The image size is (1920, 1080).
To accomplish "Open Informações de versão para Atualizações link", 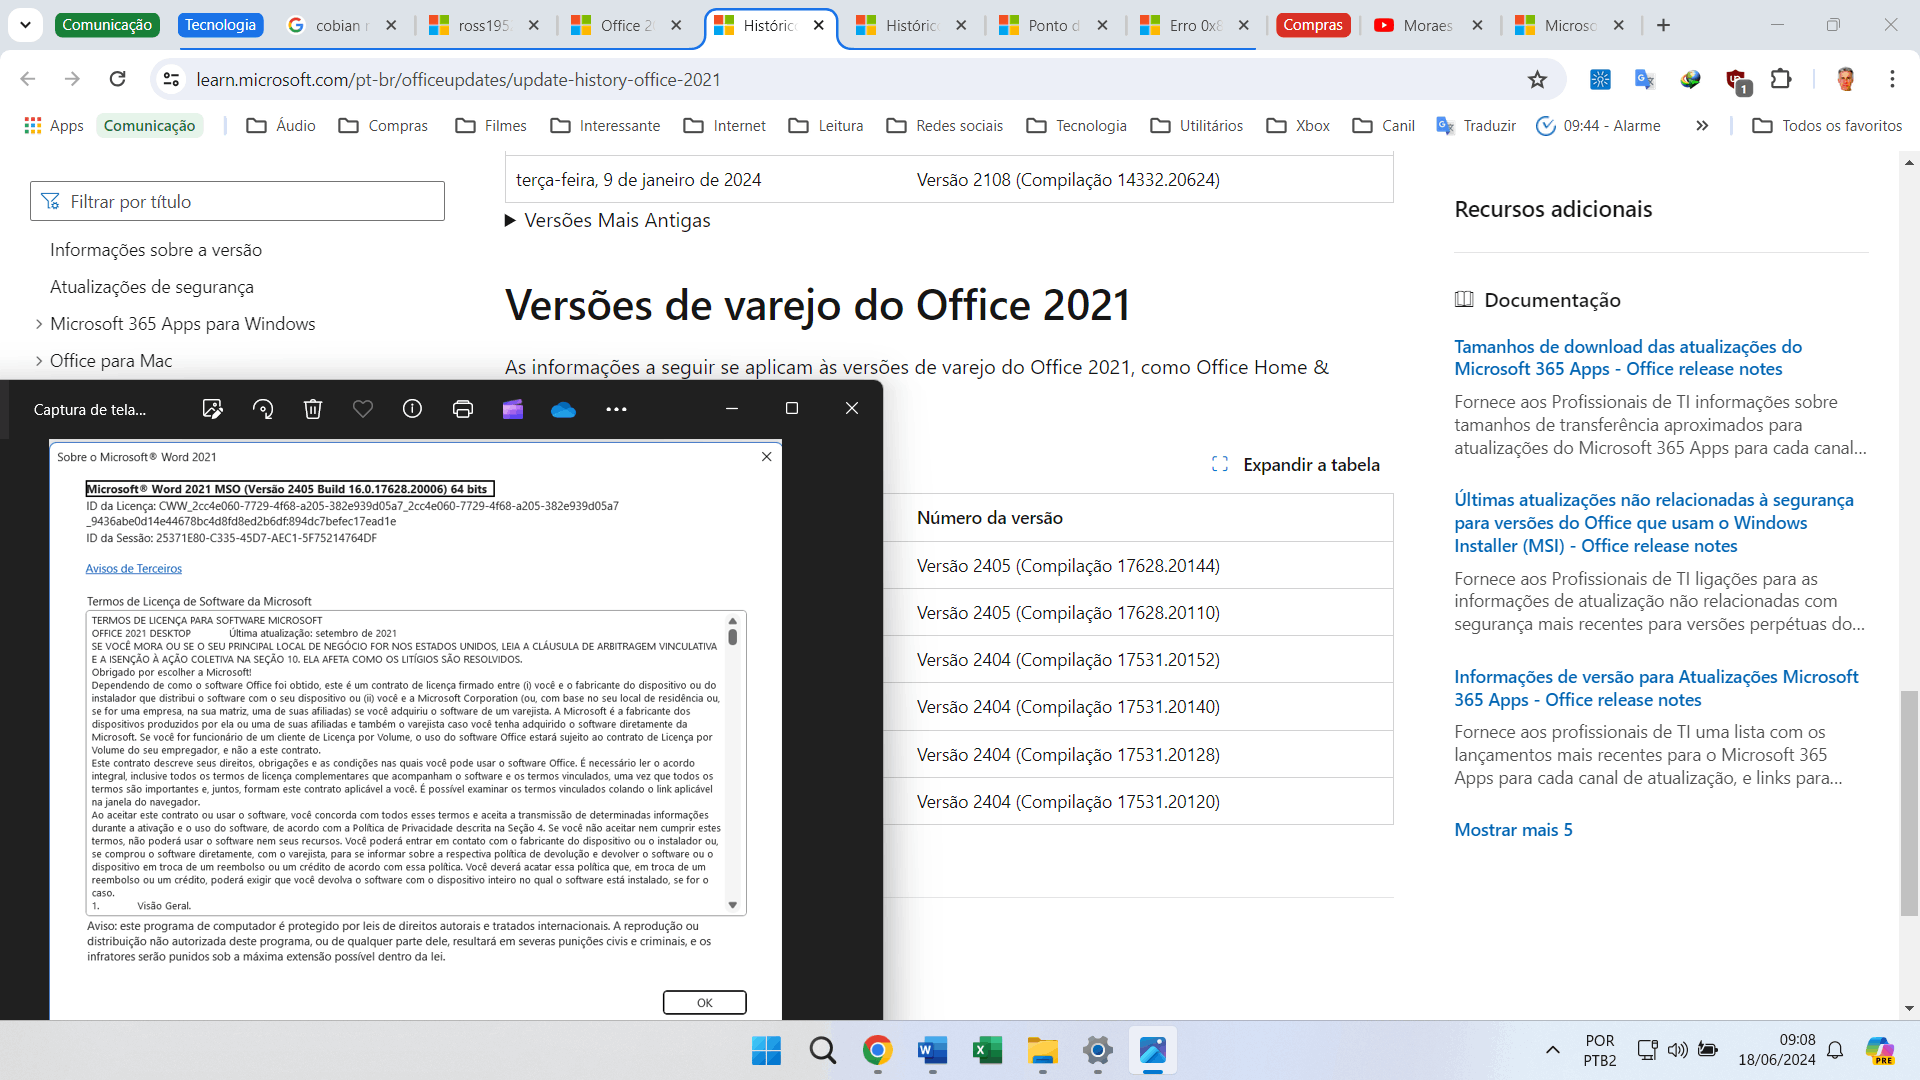I will tap(1656, 688).
